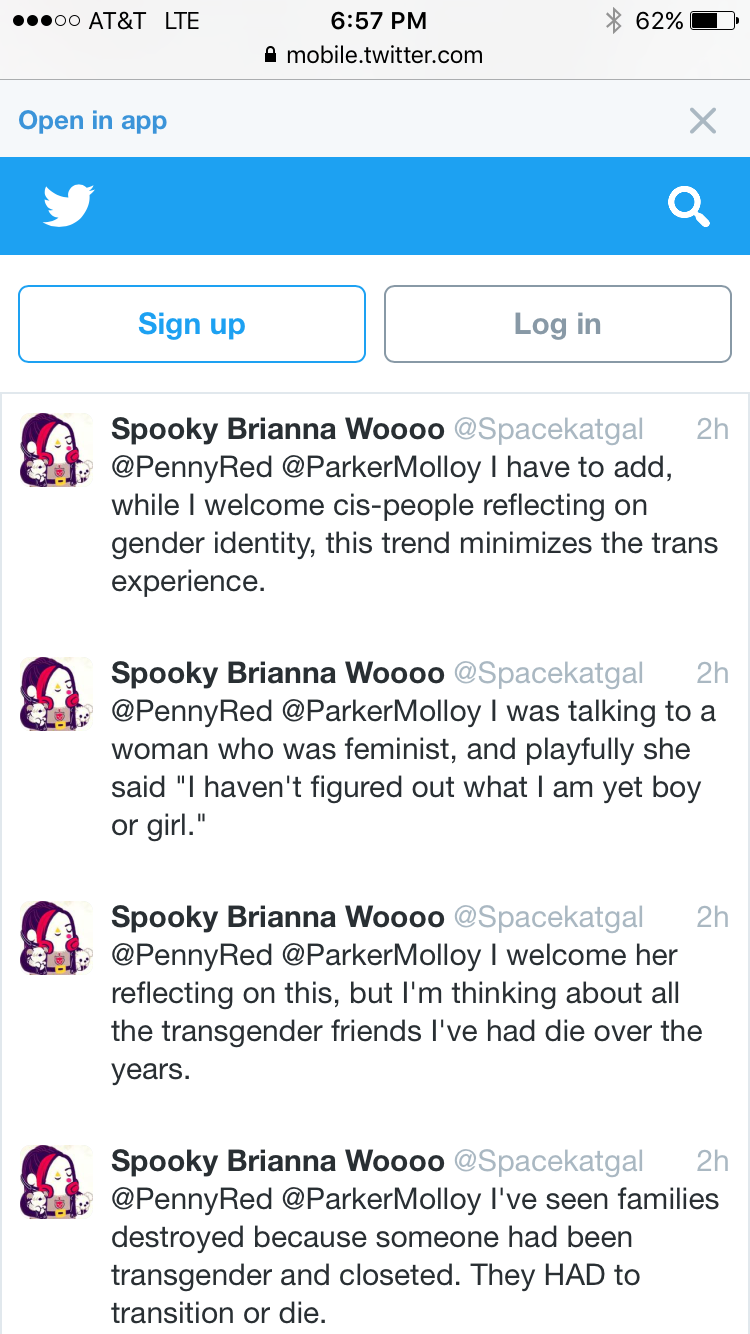Open avatar of the second tweet
Viewport: 750px width, 1334px height.
point(56,693)
